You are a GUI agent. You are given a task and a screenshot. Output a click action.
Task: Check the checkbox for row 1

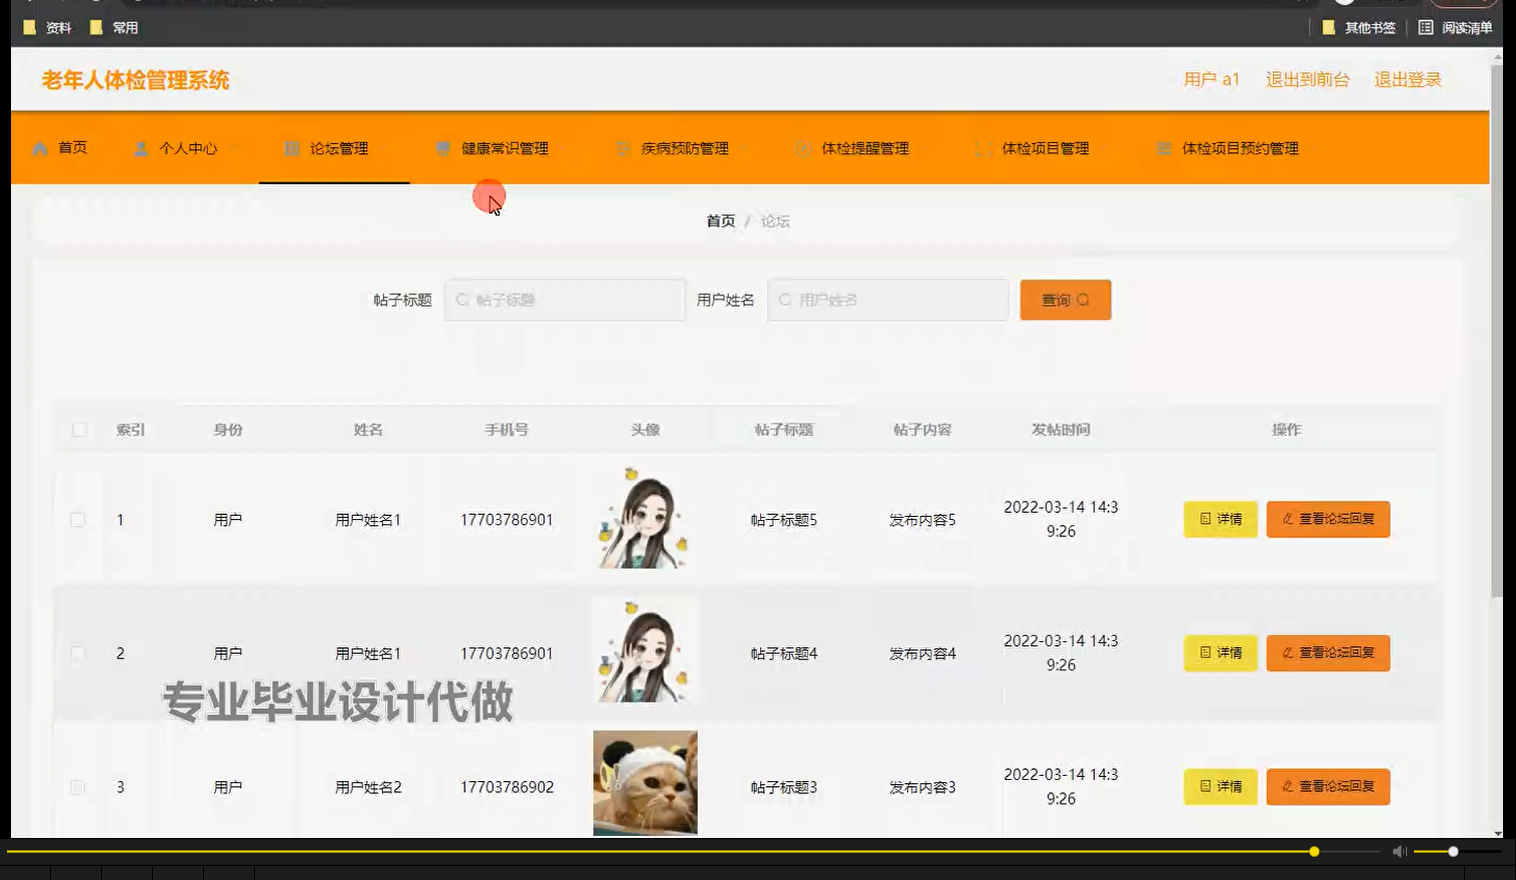(x=77, y=519)
